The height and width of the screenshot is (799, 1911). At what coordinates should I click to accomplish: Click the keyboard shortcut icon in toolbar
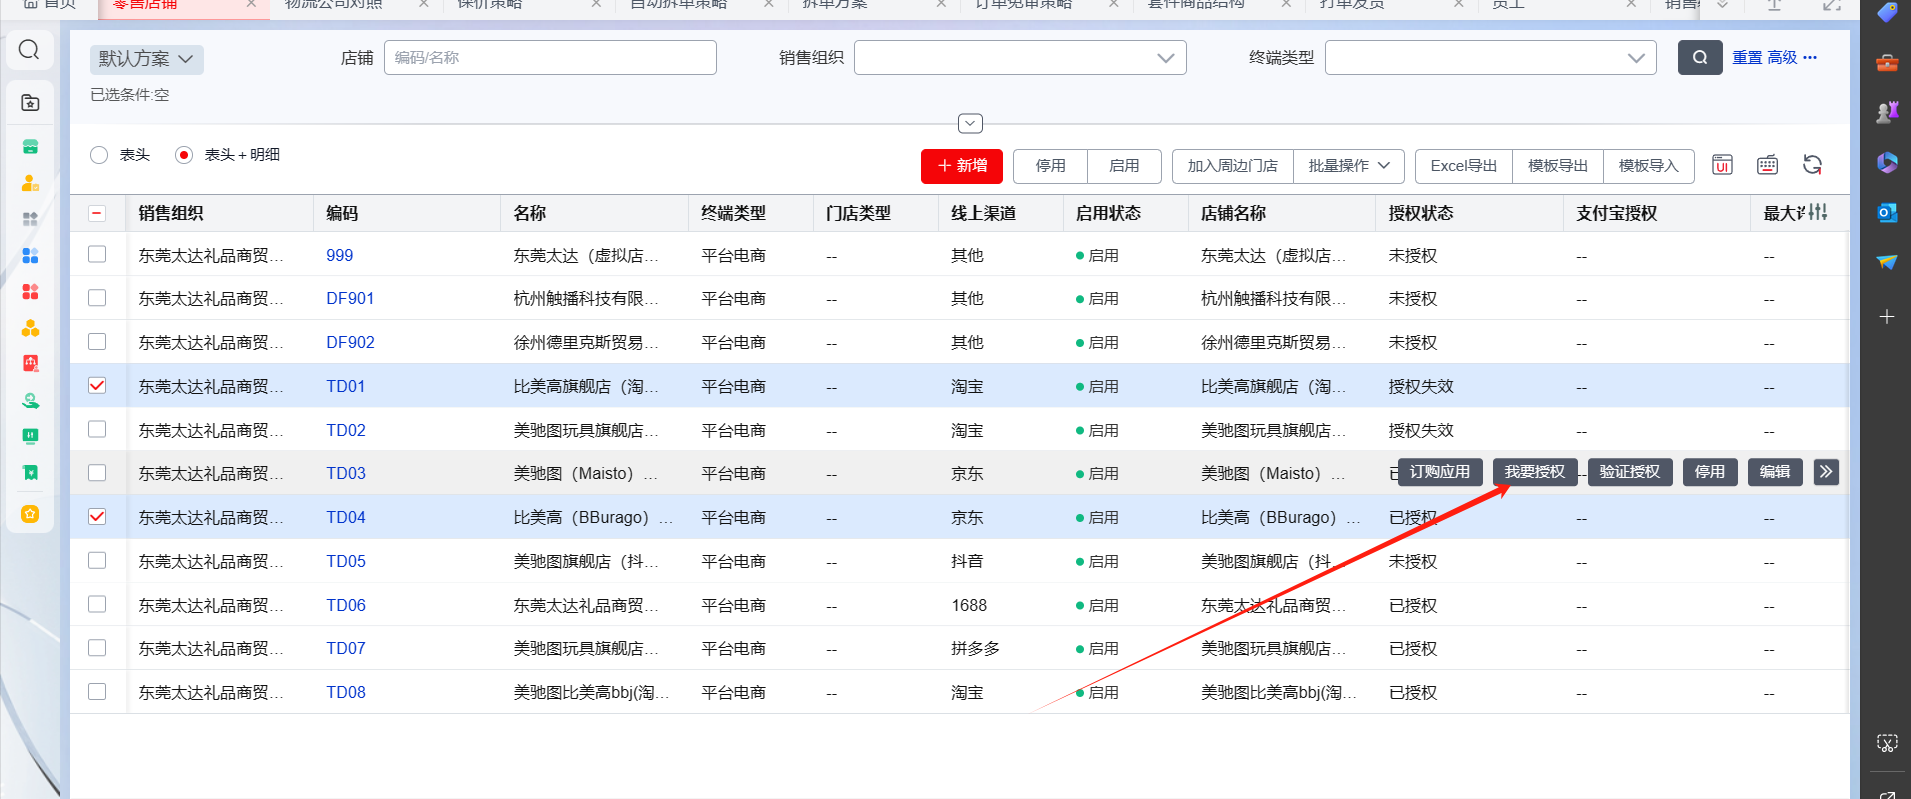[1767, 165]
